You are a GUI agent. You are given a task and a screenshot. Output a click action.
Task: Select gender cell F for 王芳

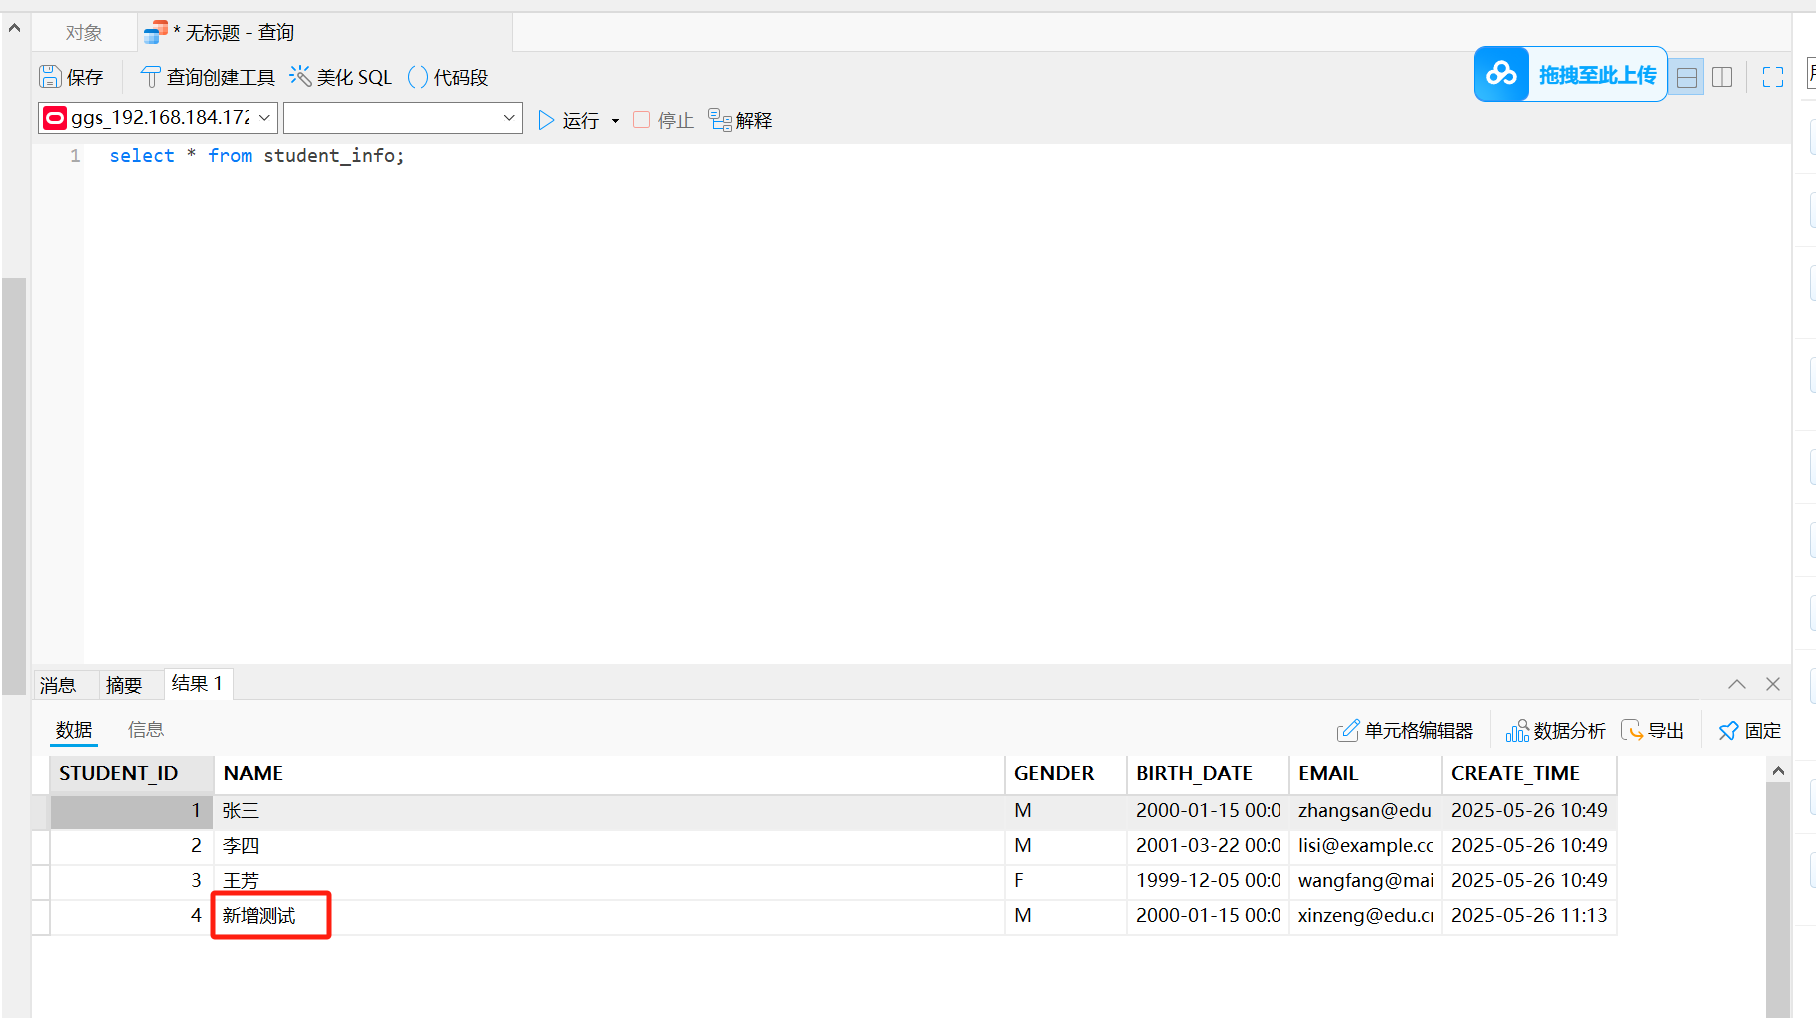point(1066,881)
